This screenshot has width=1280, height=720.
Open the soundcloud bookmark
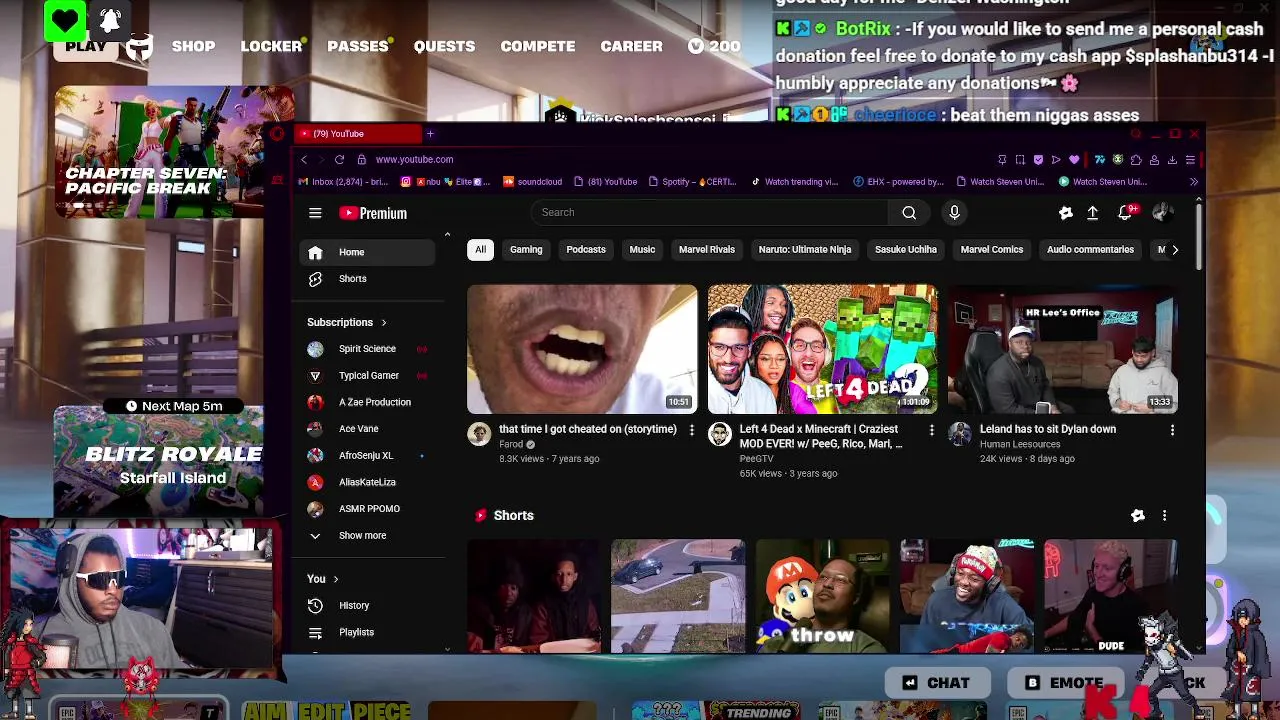tap(532, 182)
